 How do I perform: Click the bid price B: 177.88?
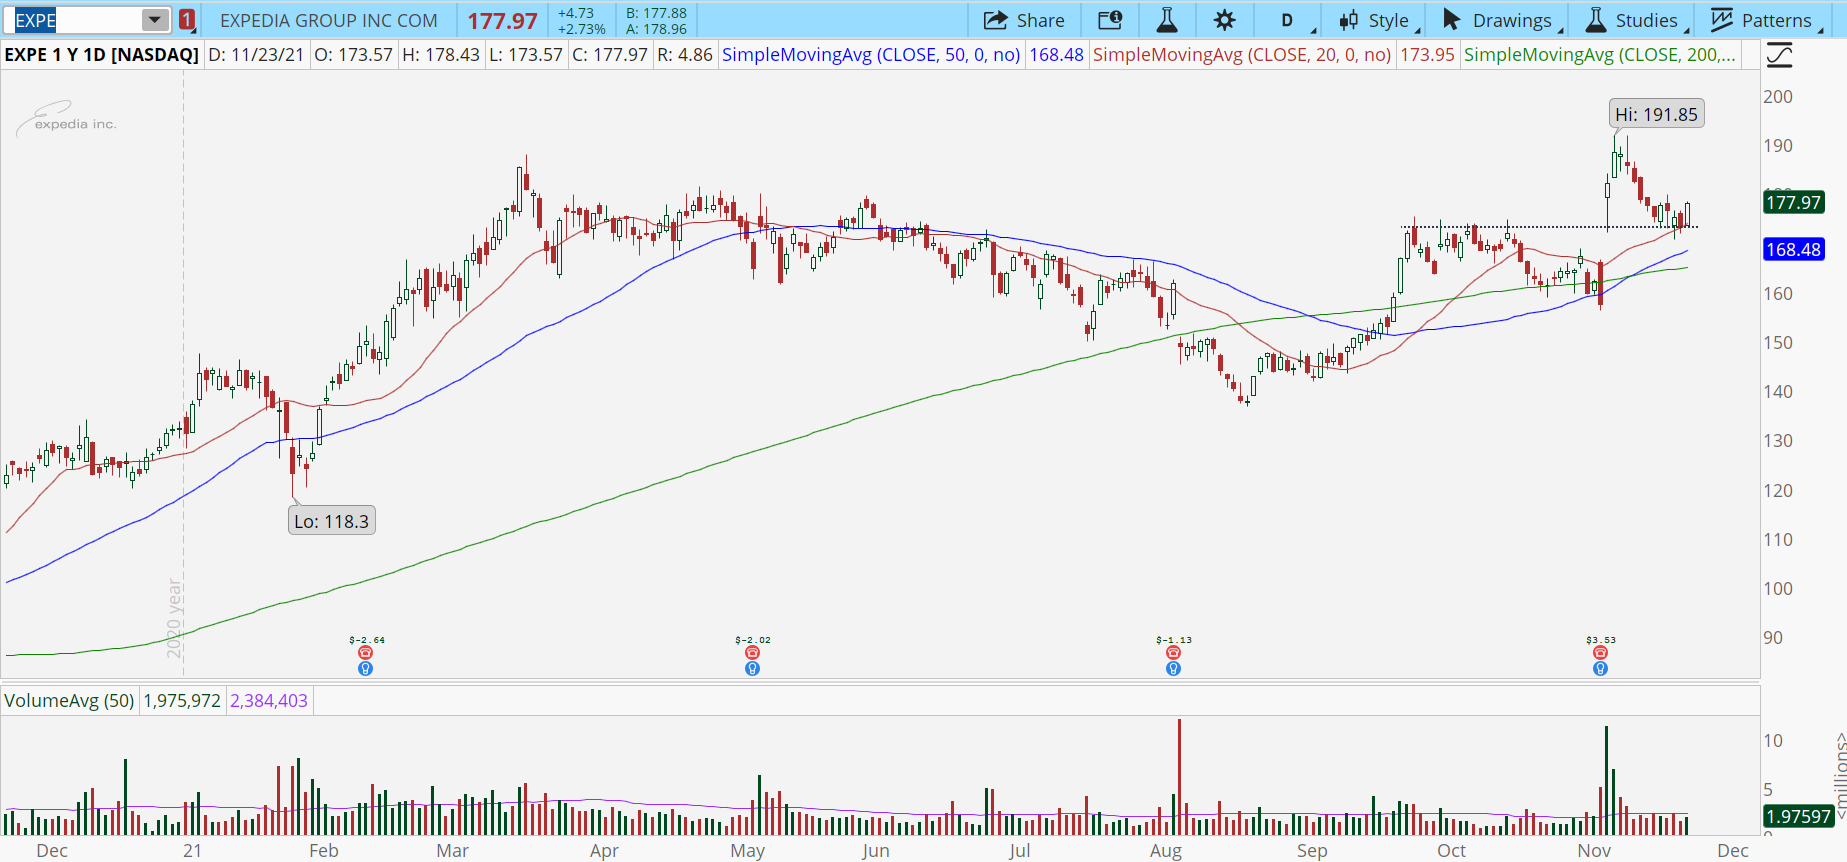(x=656, y=13)
